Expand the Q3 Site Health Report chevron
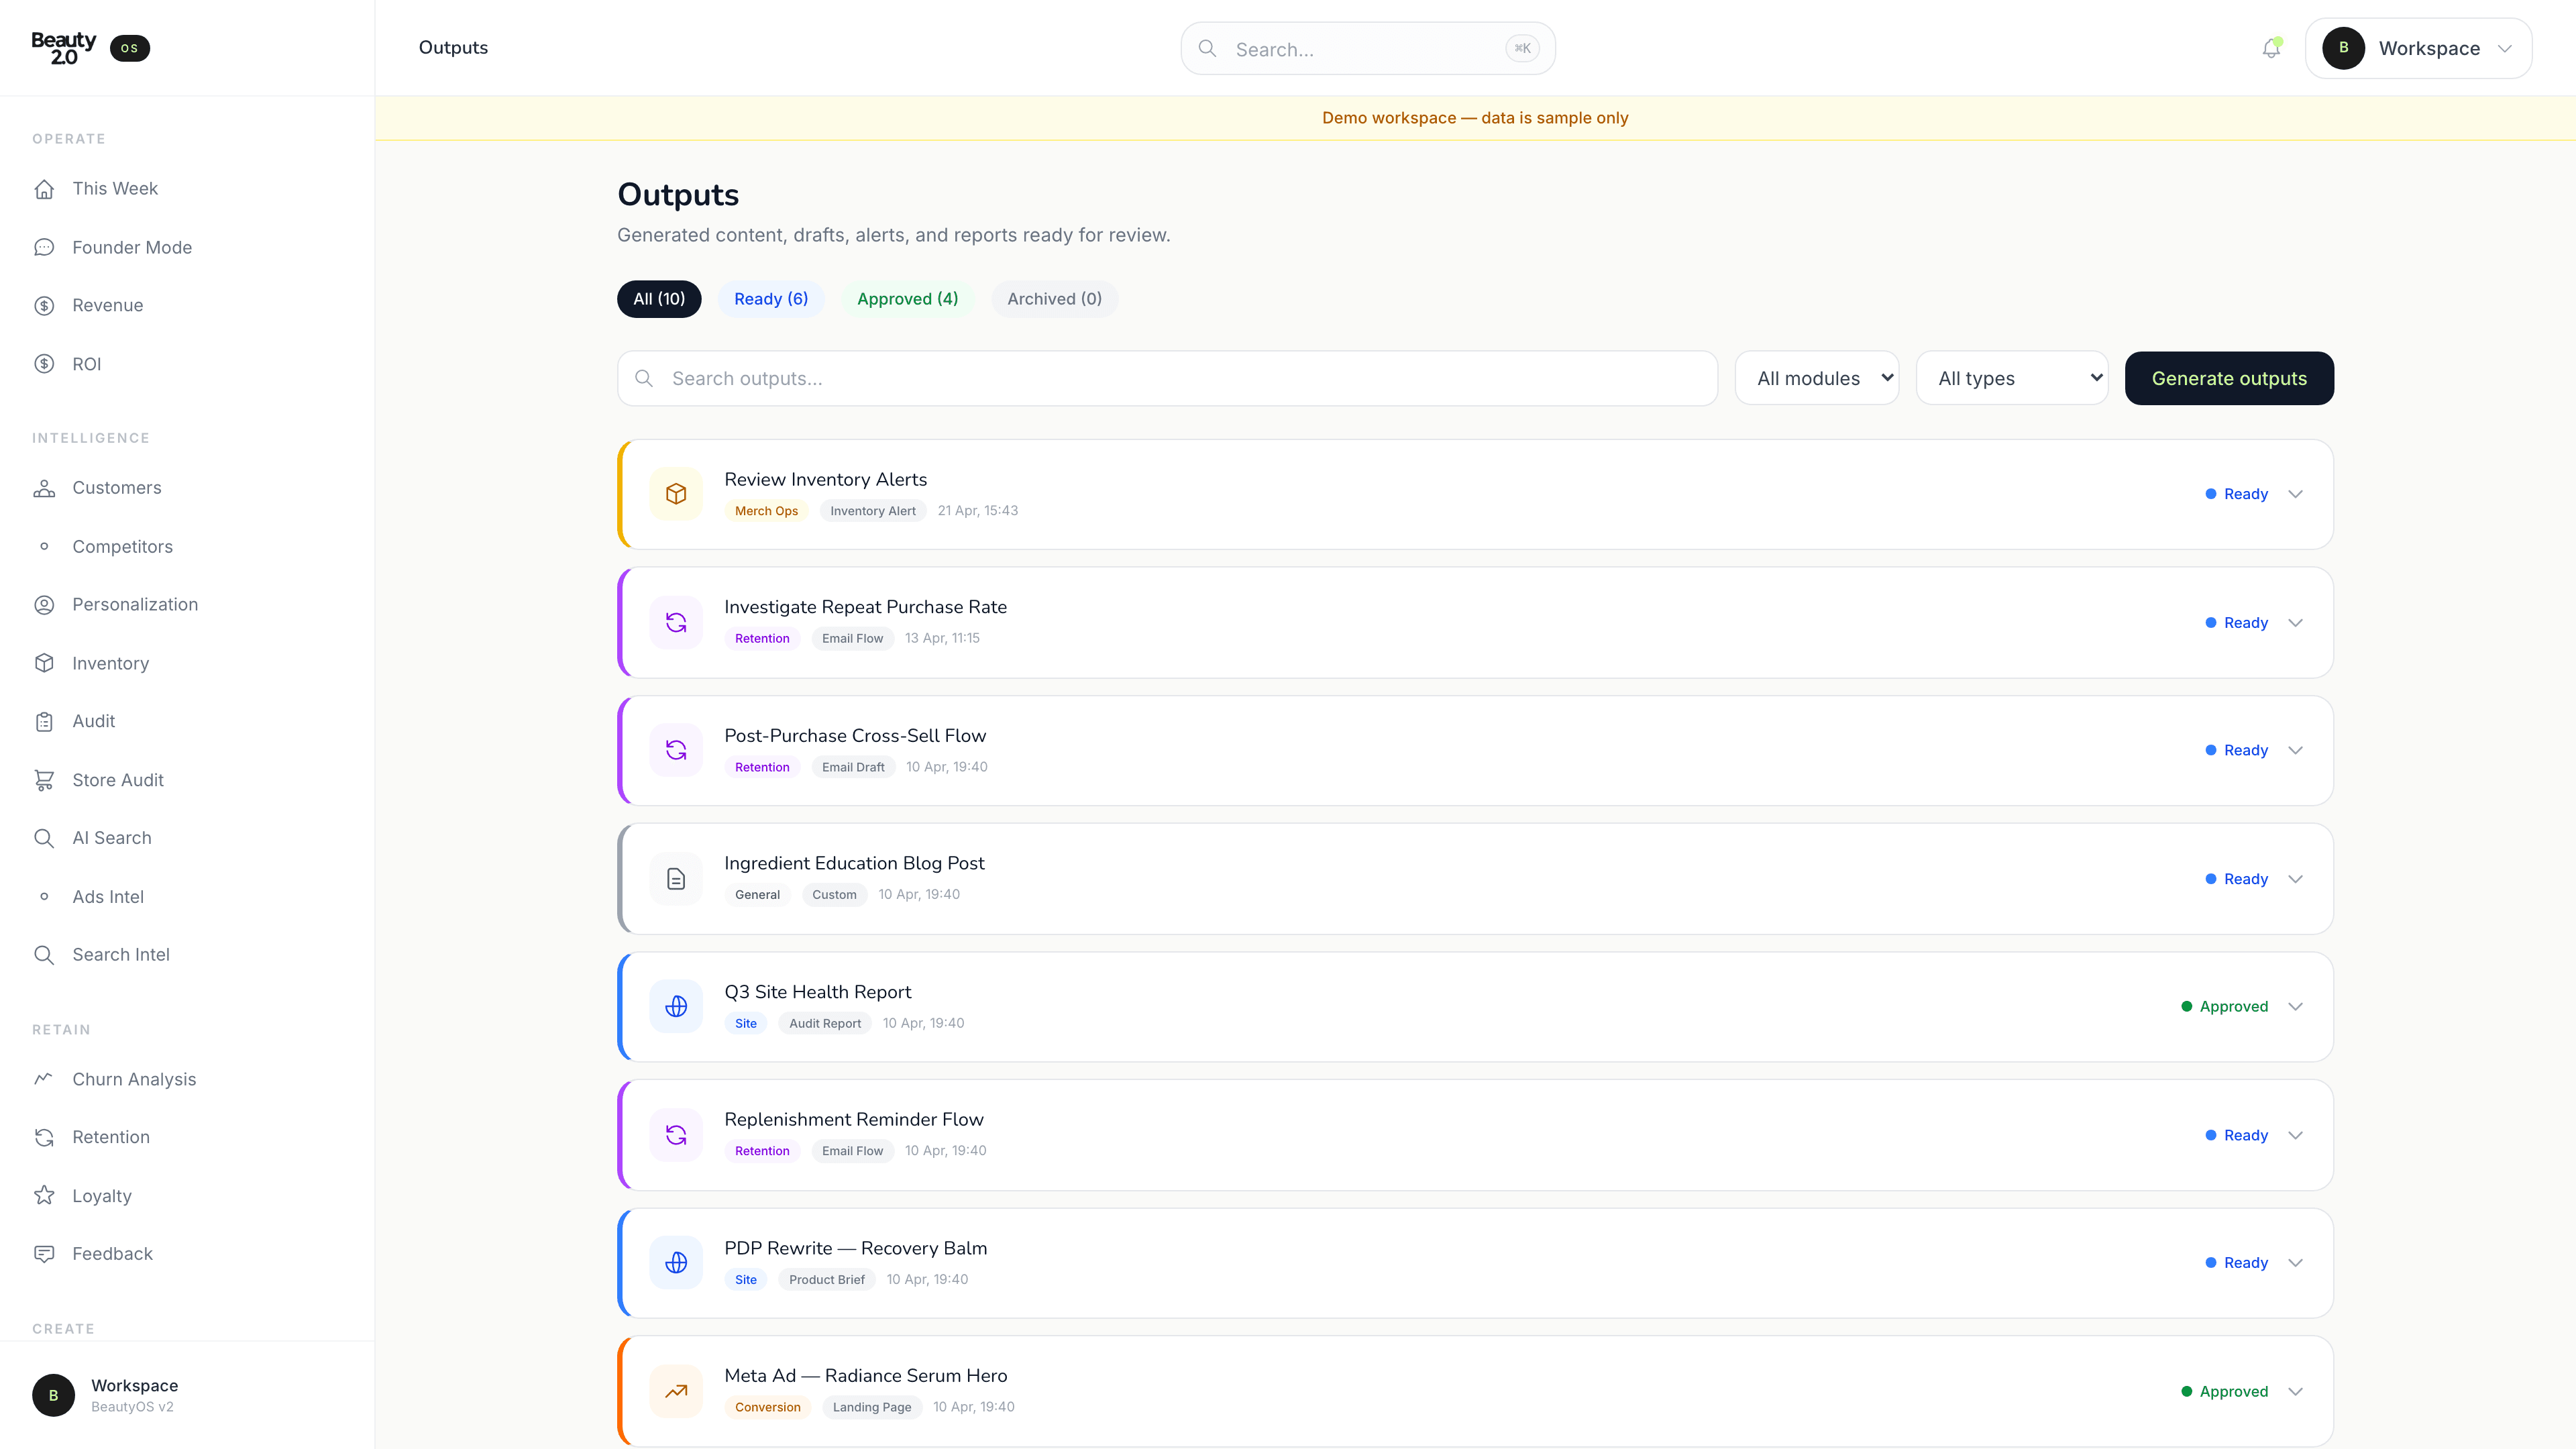 pyautogui.click(x=2296, y=1007)
